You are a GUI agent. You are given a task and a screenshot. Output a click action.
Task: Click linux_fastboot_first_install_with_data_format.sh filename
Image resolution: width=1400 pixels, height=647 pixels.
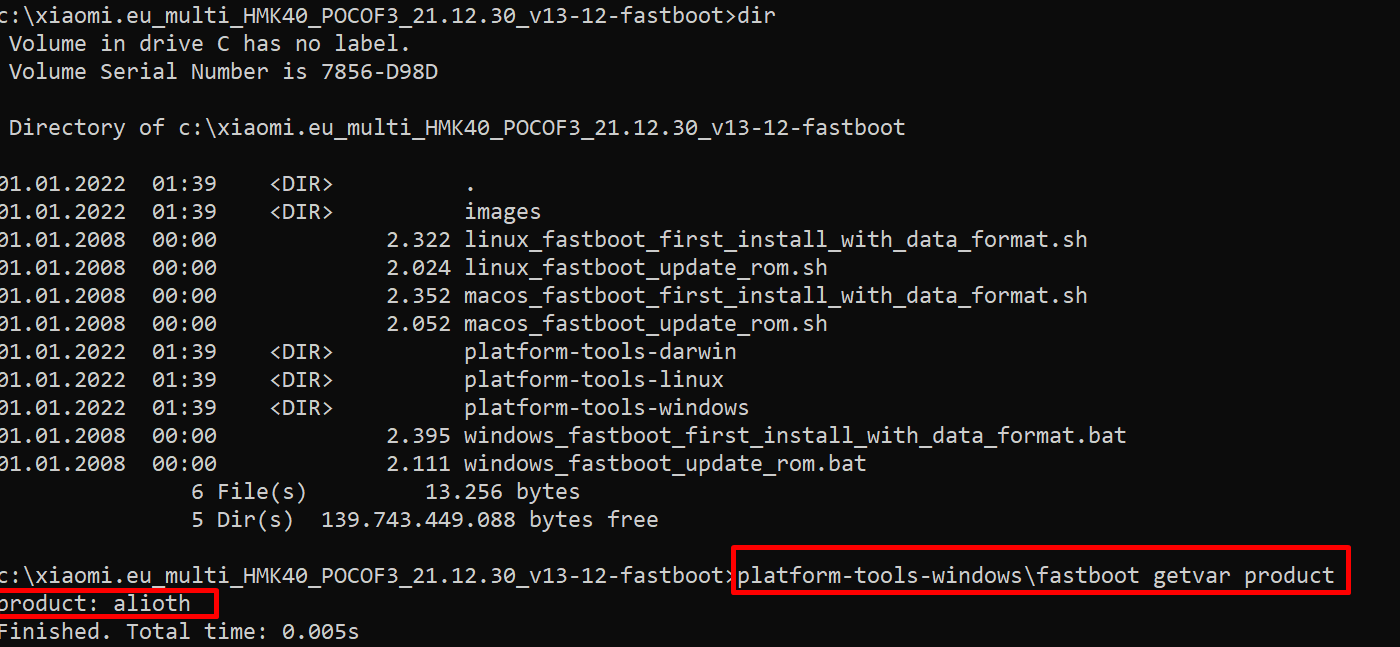(x=775, y=240)
